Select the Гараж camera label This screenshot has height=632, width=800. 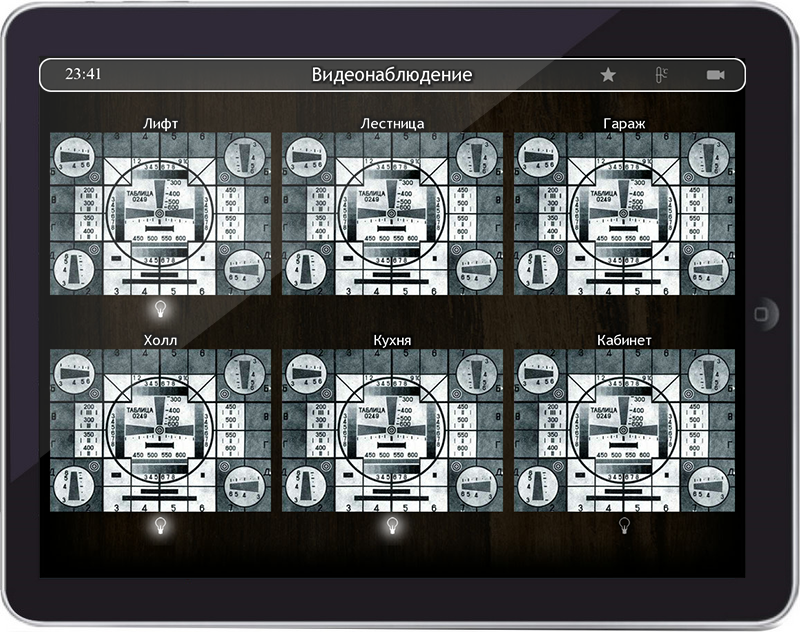pos(624,123)
